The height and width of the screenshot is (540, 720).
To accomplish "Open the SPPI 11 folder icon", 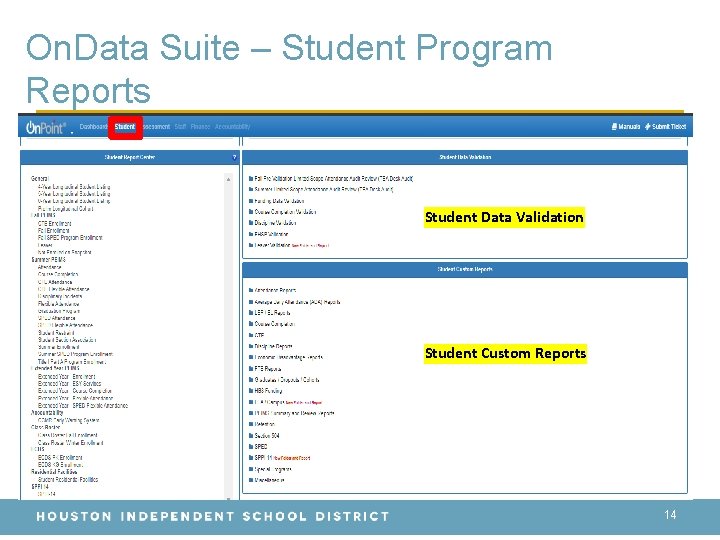I will point(251,458).
